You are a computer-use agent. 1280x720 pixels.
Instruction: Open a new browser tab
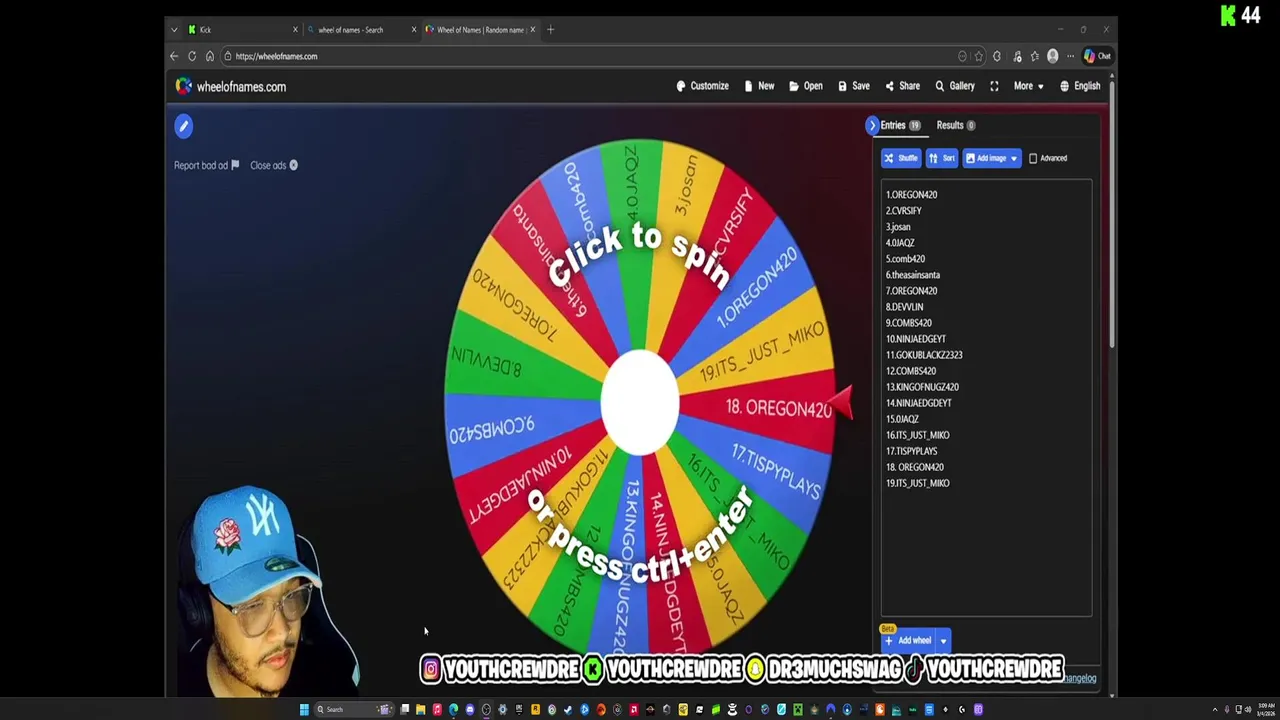pos(550,30)
